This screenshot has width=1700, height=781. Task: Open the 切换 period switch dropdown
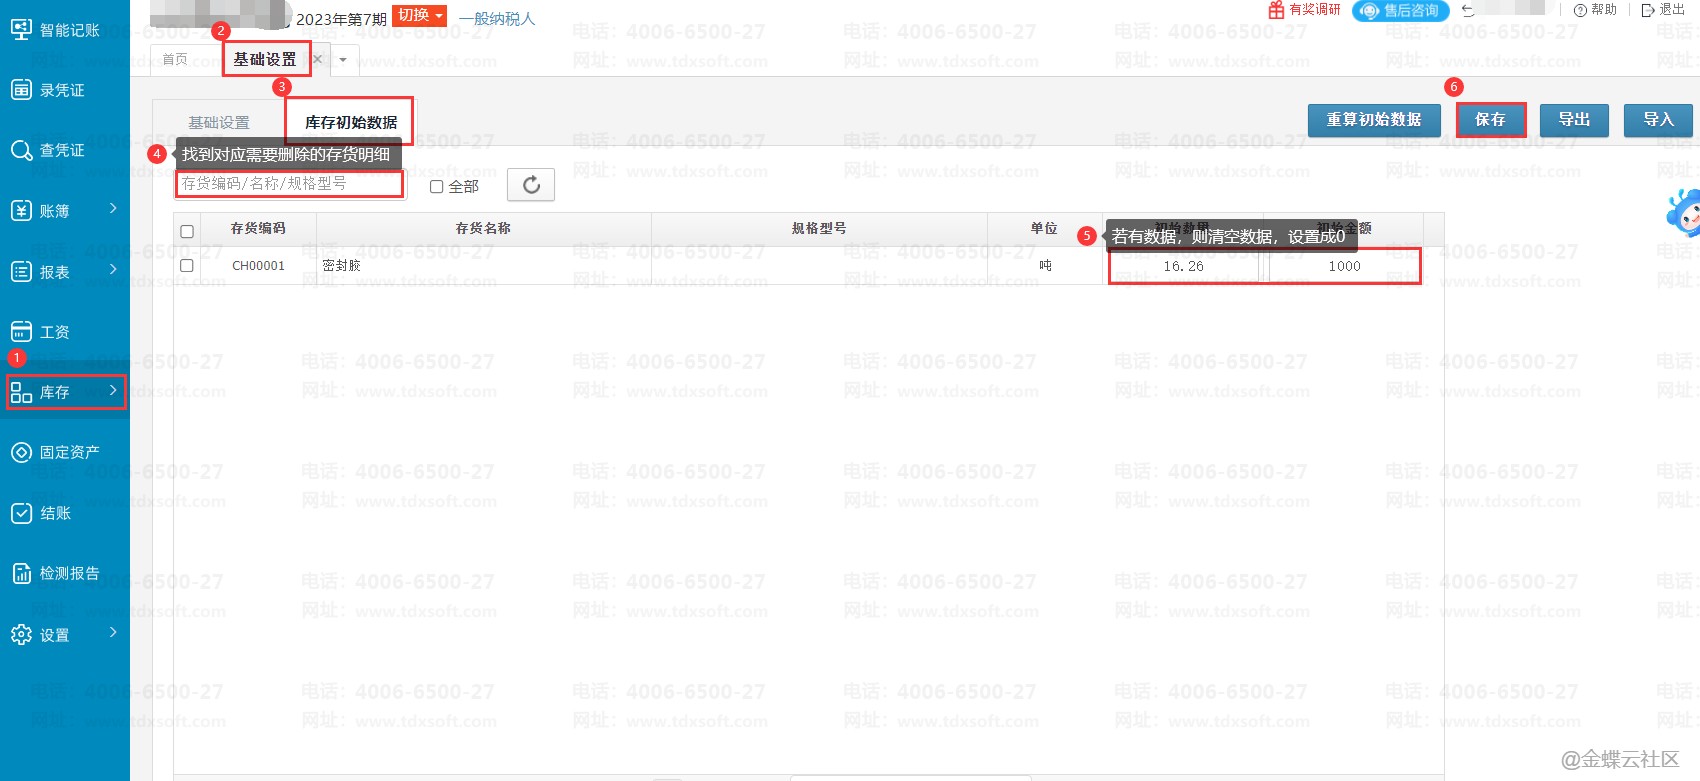coord(419,16)
